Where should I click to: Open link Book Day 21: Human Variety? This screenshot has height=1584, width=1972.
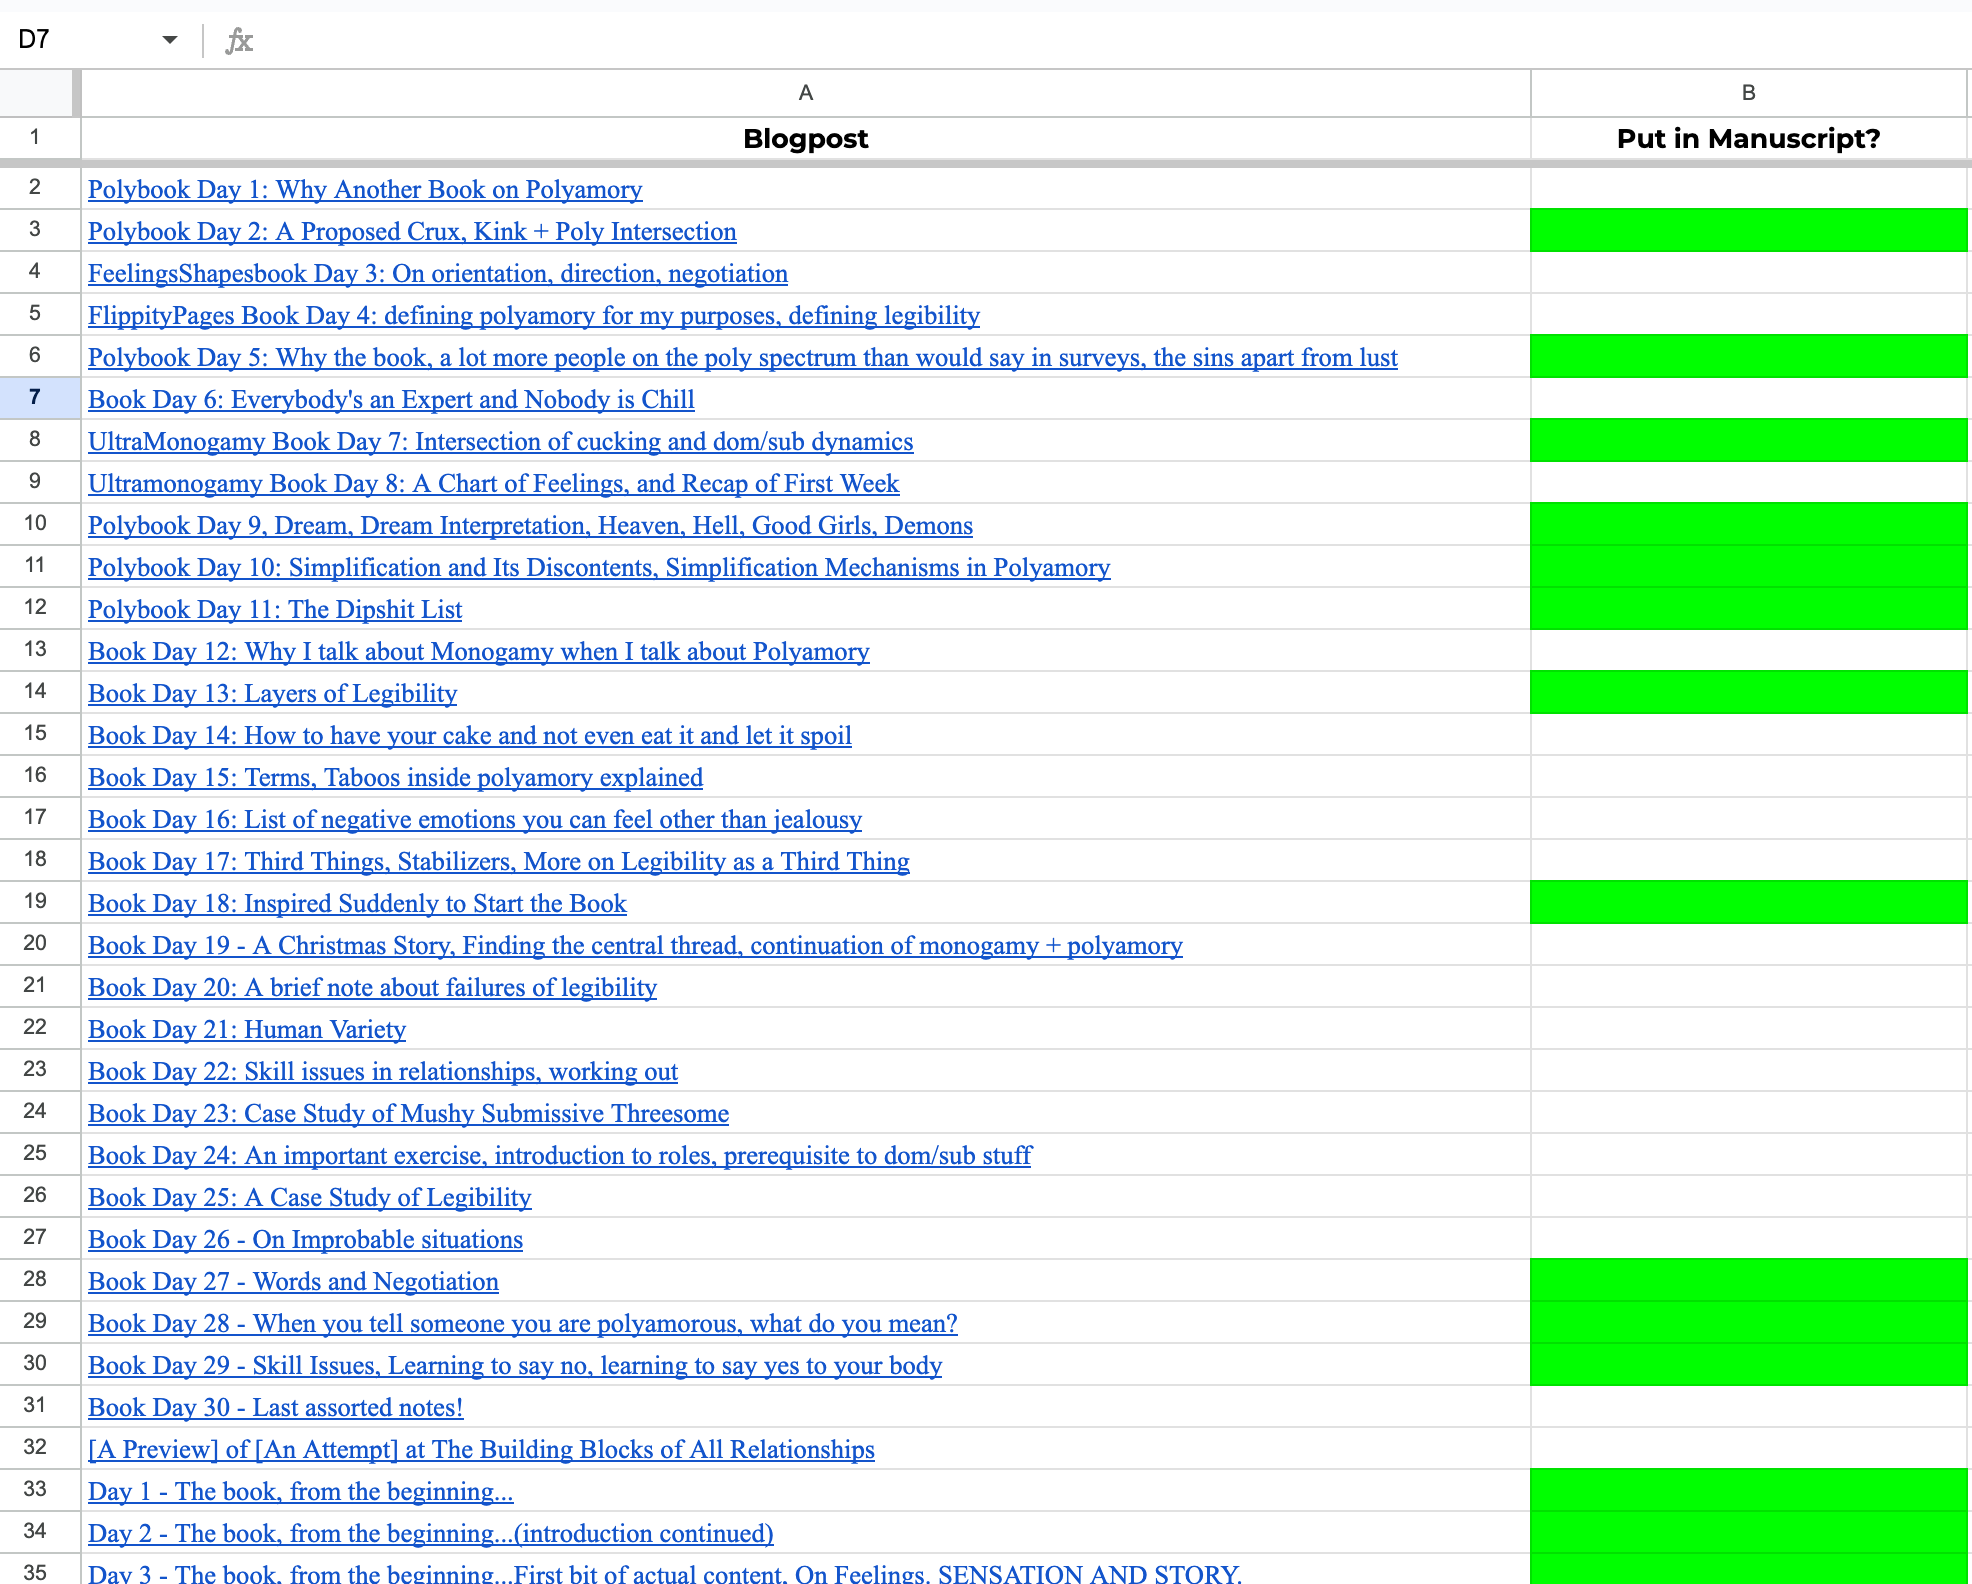pos(247,1030)
